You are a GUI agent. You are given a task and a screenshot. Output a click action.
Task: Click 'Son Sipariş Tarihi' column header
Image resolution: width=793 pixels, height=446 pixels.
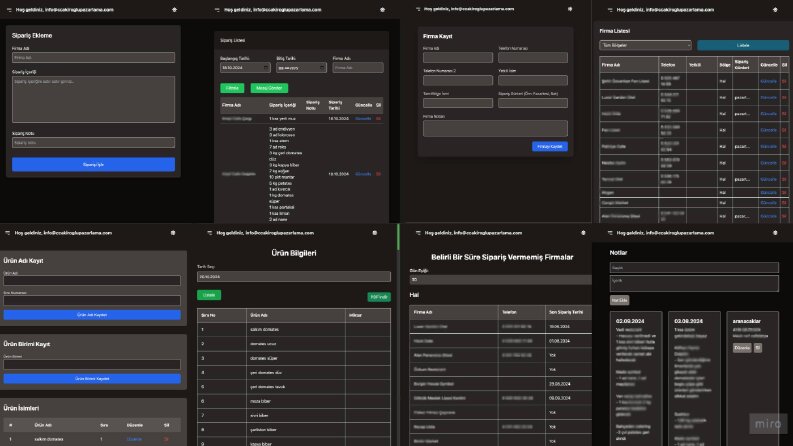tap(566, 313)
